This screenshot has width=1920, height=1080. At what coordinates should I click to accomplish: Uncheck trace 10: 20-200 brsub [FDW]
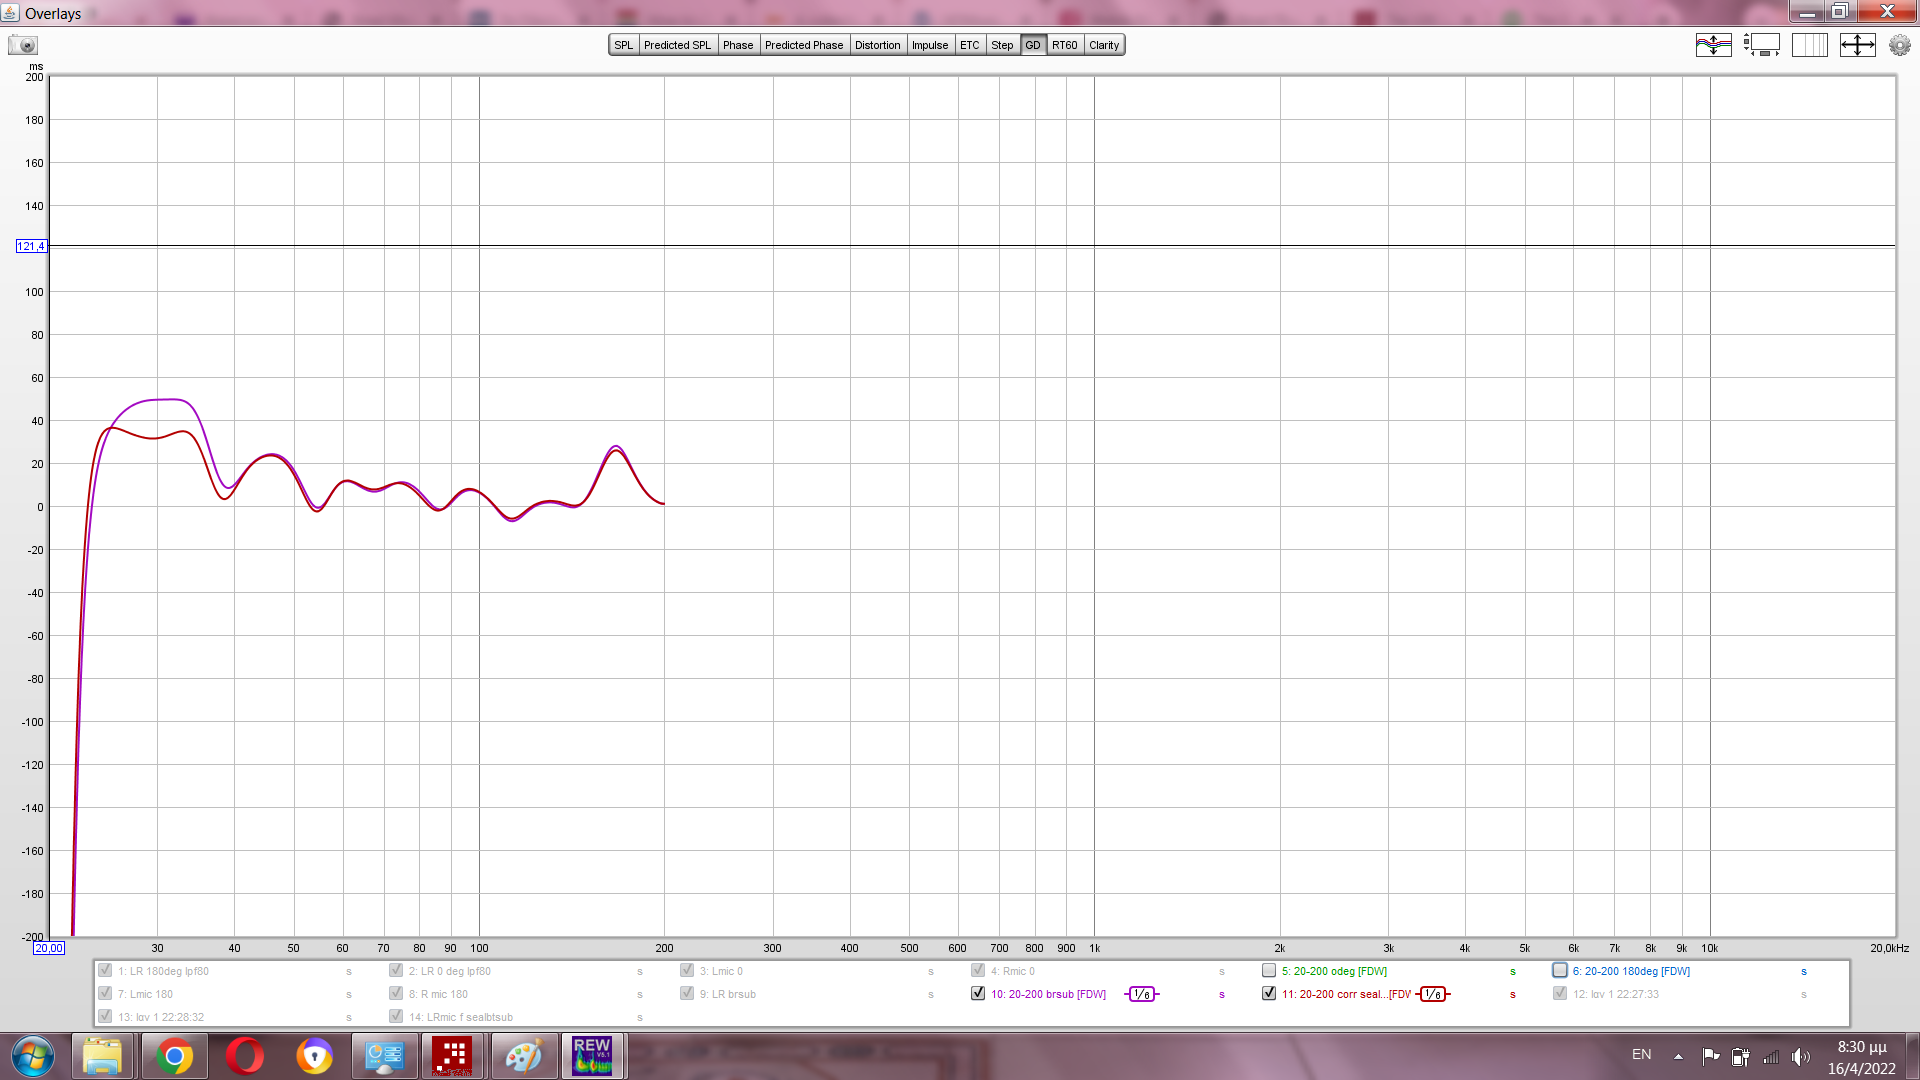coord(978,994)
